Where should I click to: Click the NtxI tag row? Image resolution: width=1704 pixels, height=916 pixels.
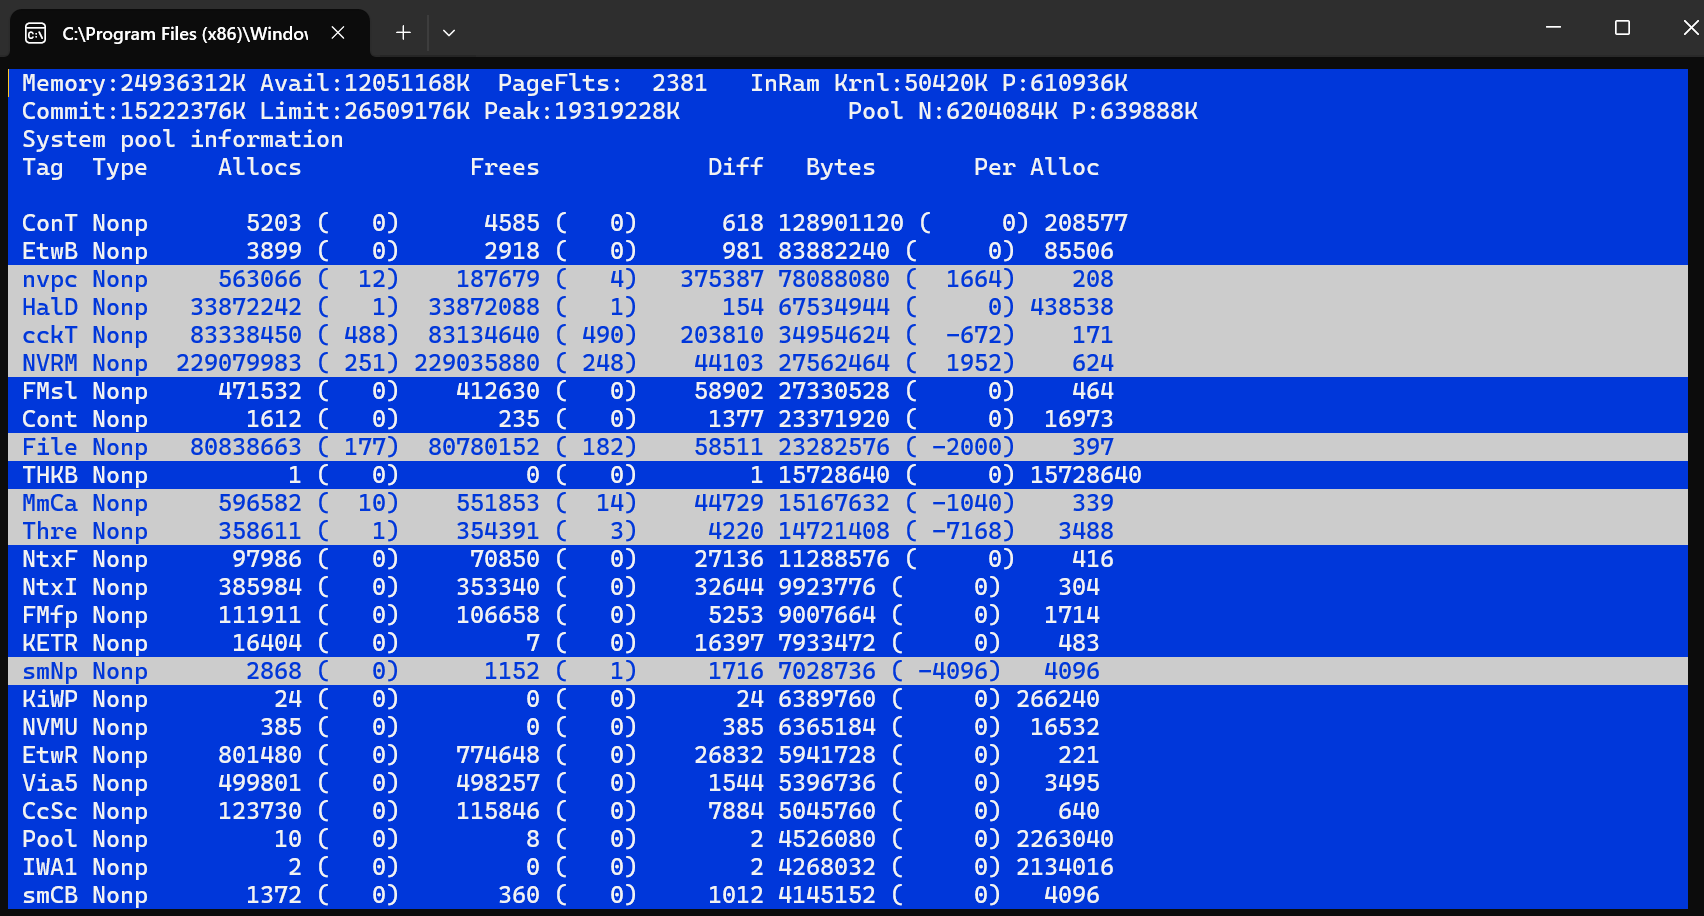848,587
